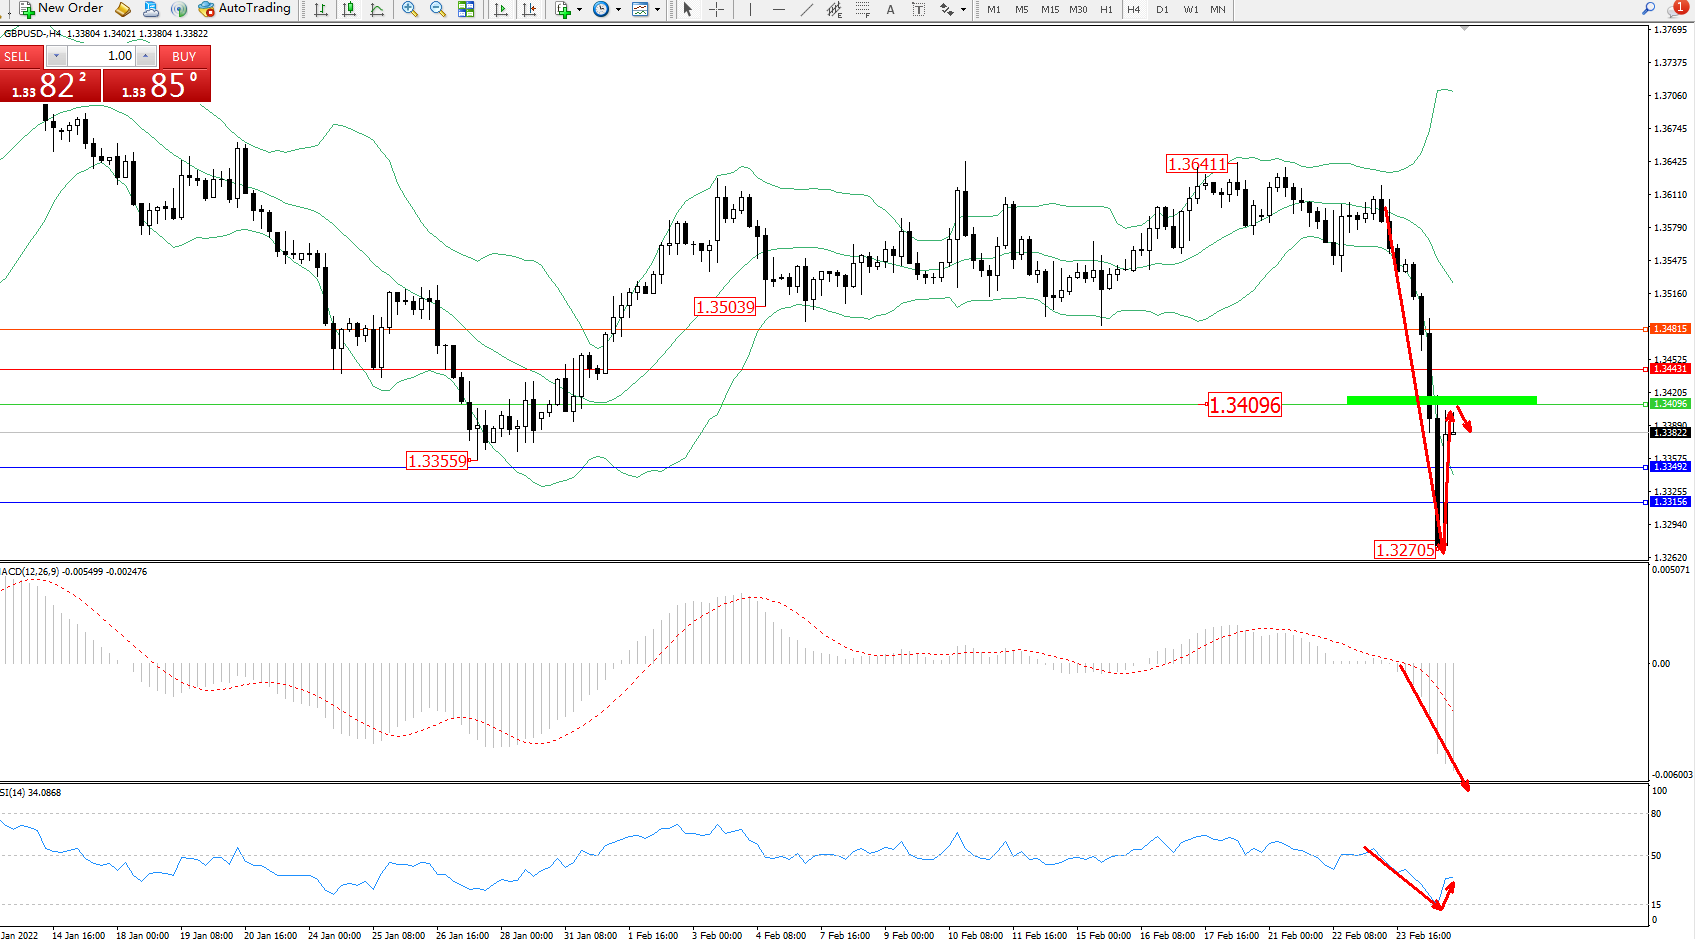Toggle the AutoTrading button
This screenshot has width=1695, height=939.
click(x=245, y=9)
